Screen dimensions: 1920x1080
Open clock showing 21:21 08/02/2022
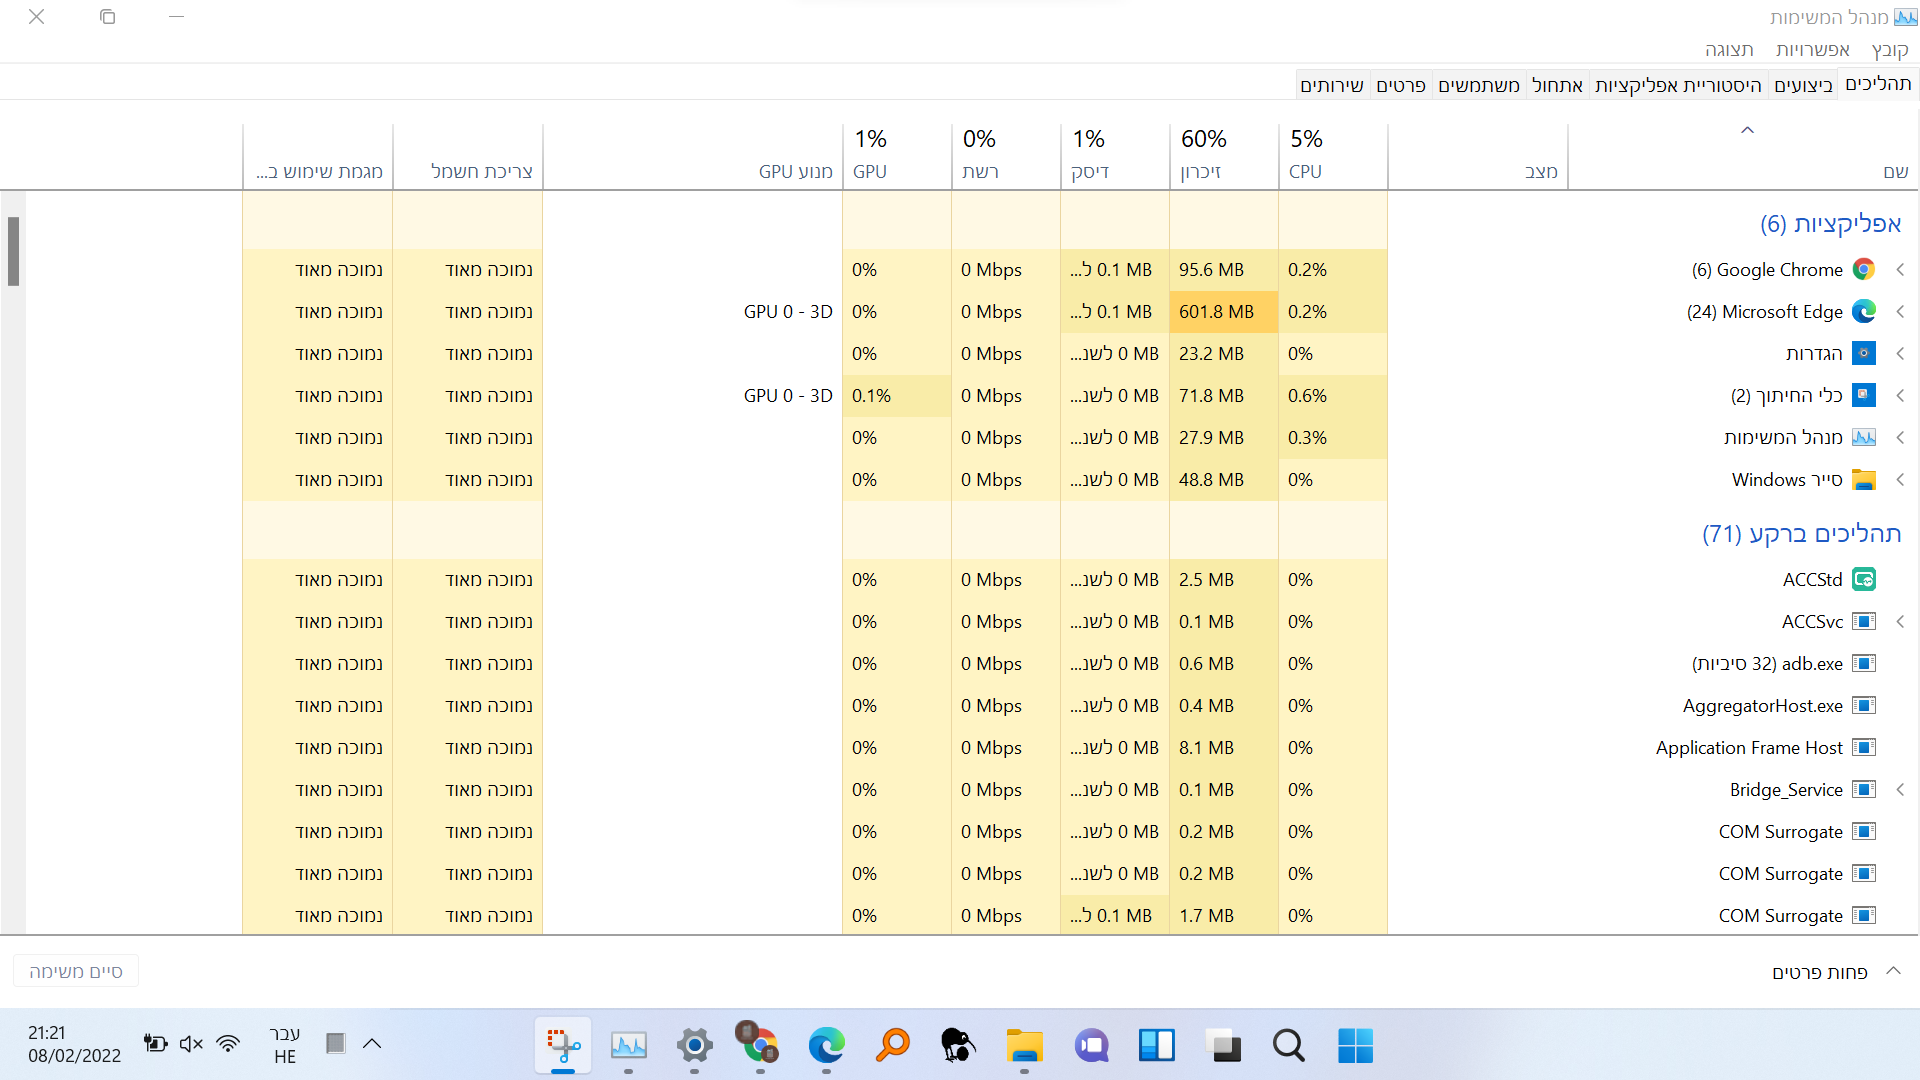coord(74,1044)
